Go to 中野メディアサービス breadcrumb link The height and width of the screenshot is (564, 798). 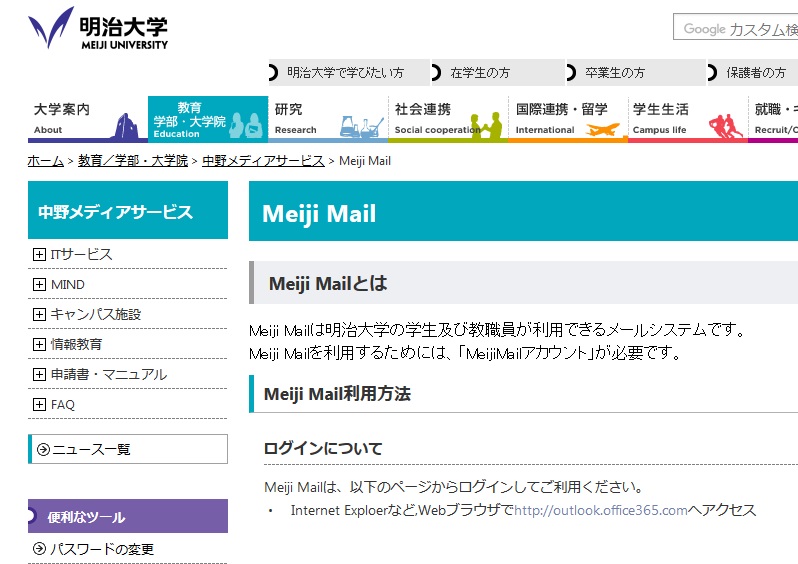[263, 161]
